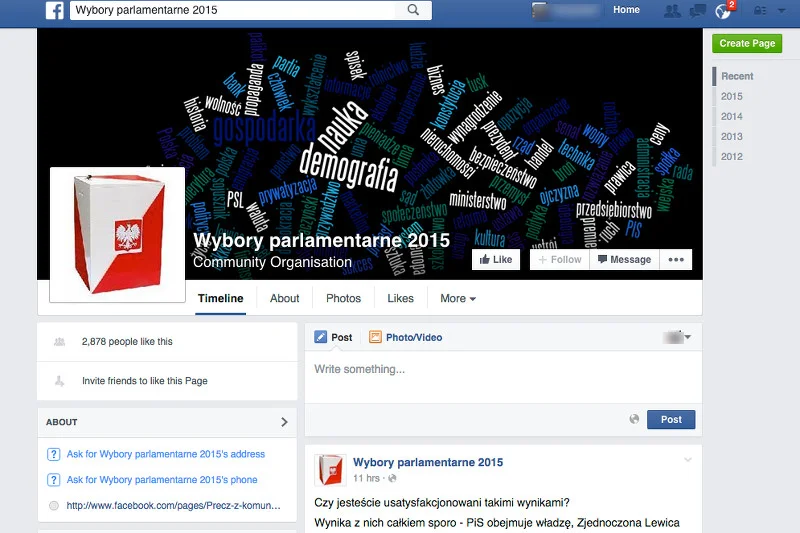The width and height of the screenshot is (800, 533).
Task: Open the composer audience globe icon
Action: [634, 419]
